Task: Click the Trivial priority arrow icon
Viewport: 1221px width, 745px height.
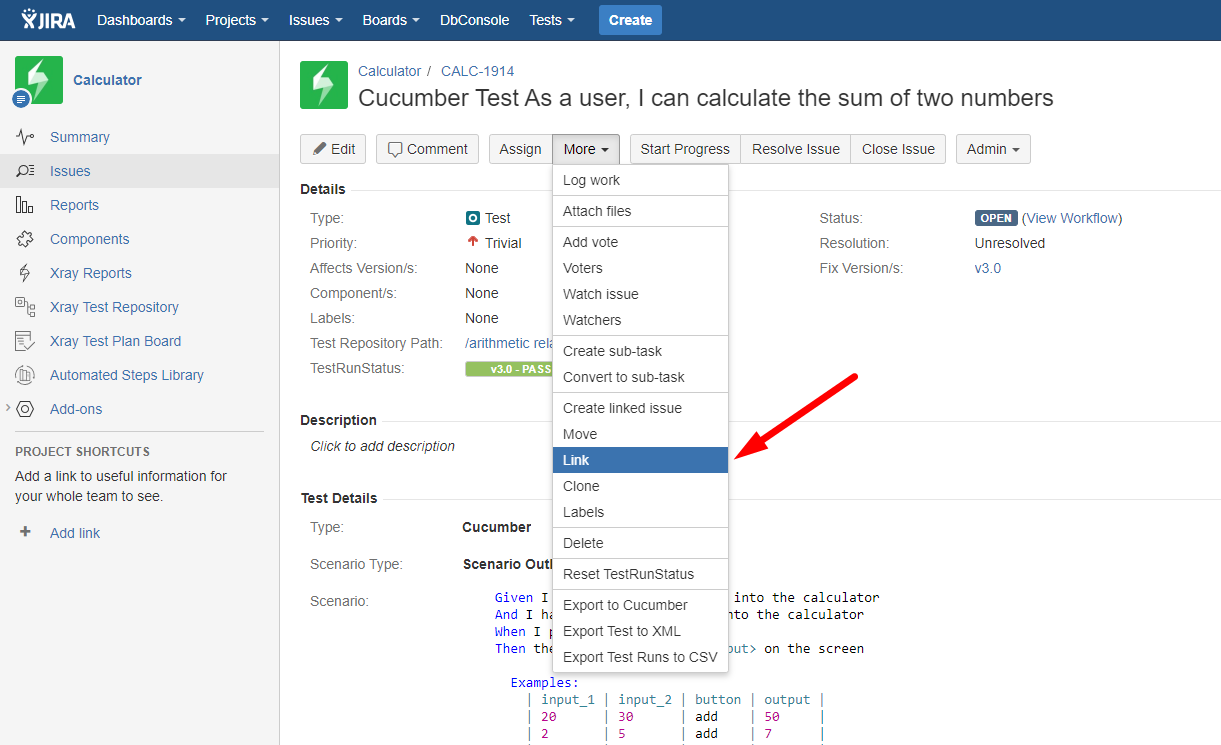Action: click(473, 242)
